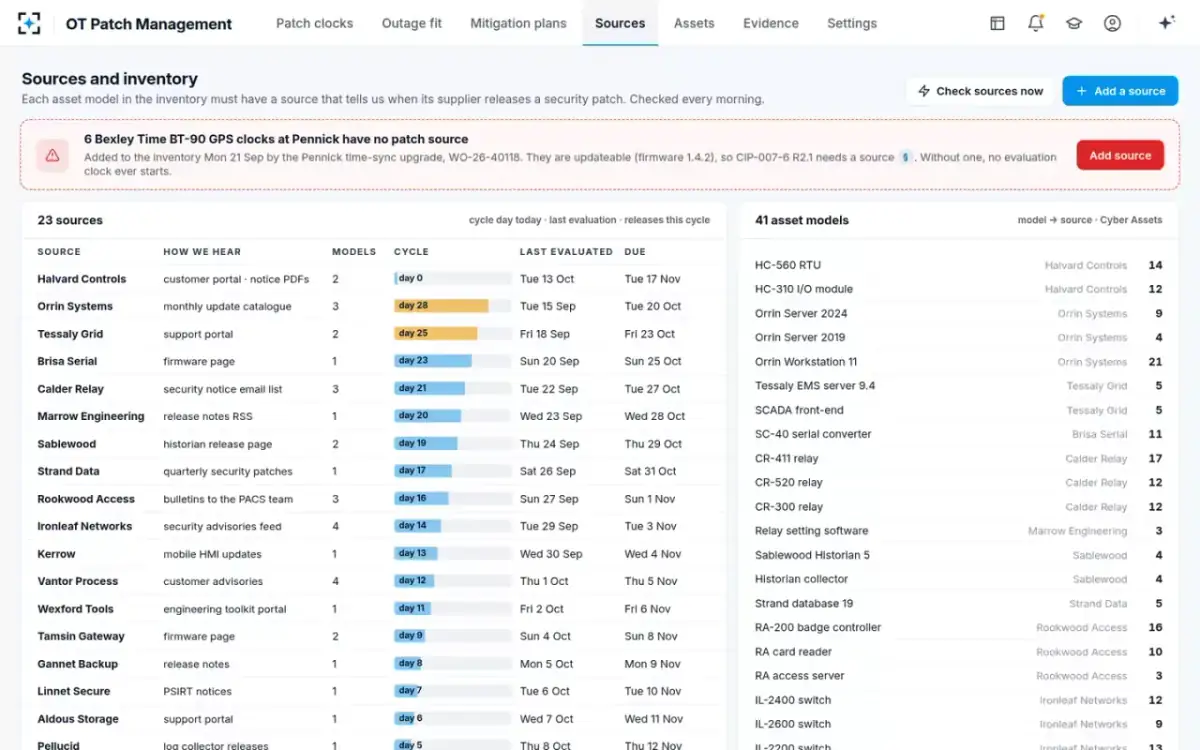Select Vantor Process in sources list
The height and width of the screenshot is (750, 1200).
click(x=78, y=581)
